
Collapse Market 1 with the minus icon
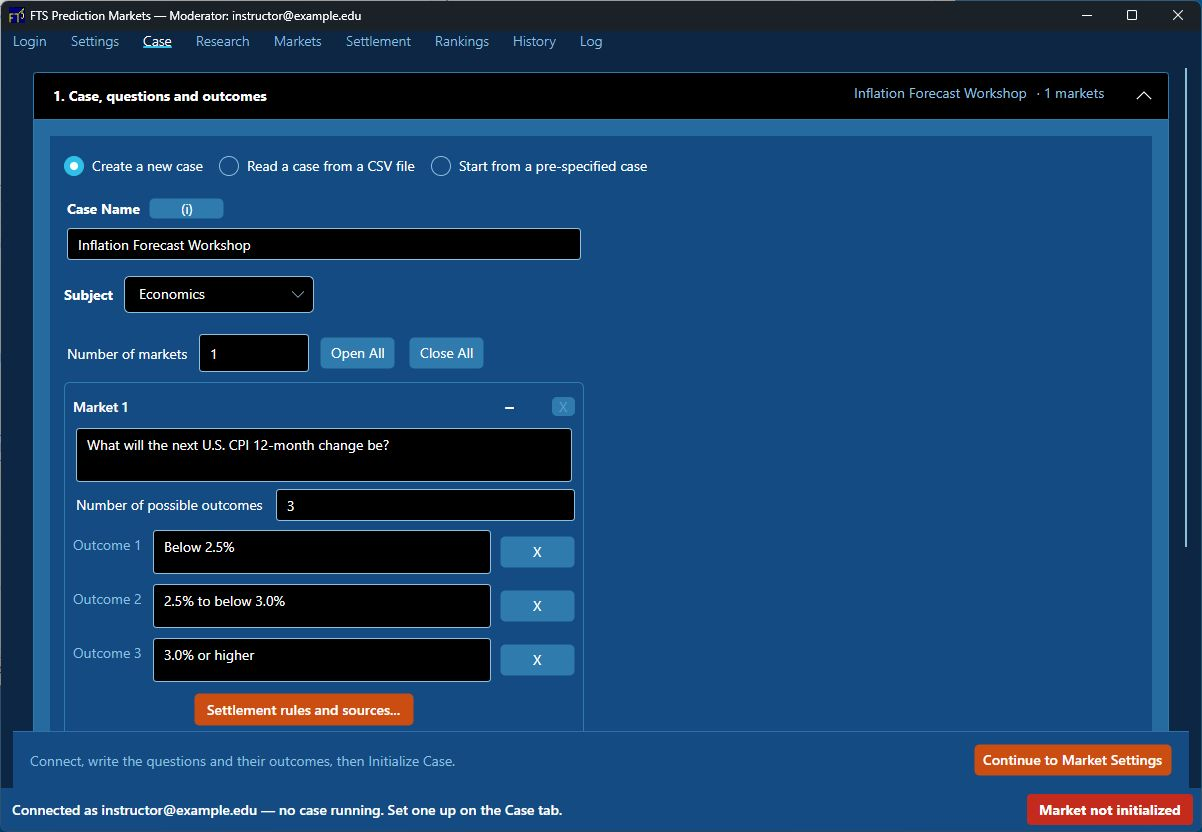(509, 407)
